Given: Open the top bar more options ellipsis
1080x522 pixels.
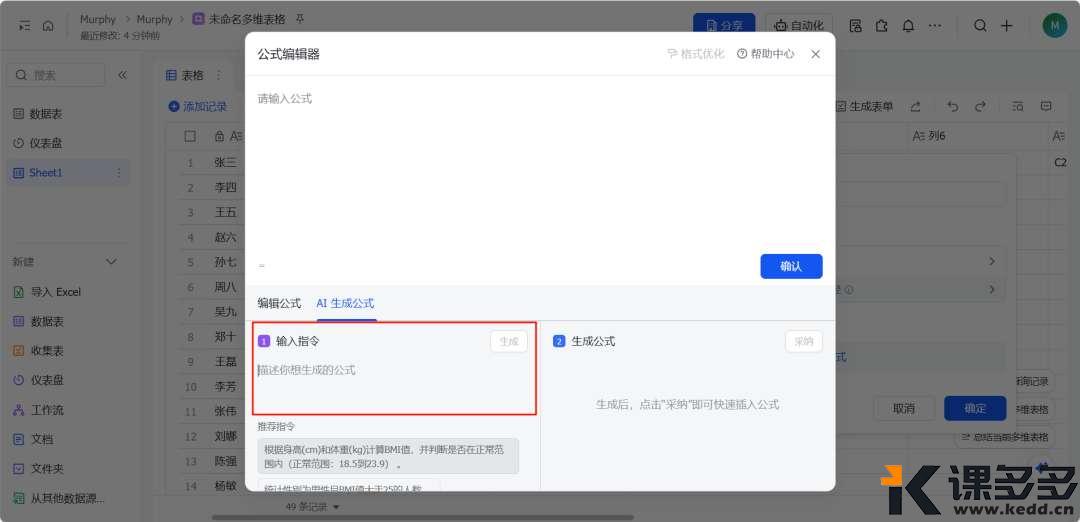Looking at the screenshot, I should click(x=935, y=25).
